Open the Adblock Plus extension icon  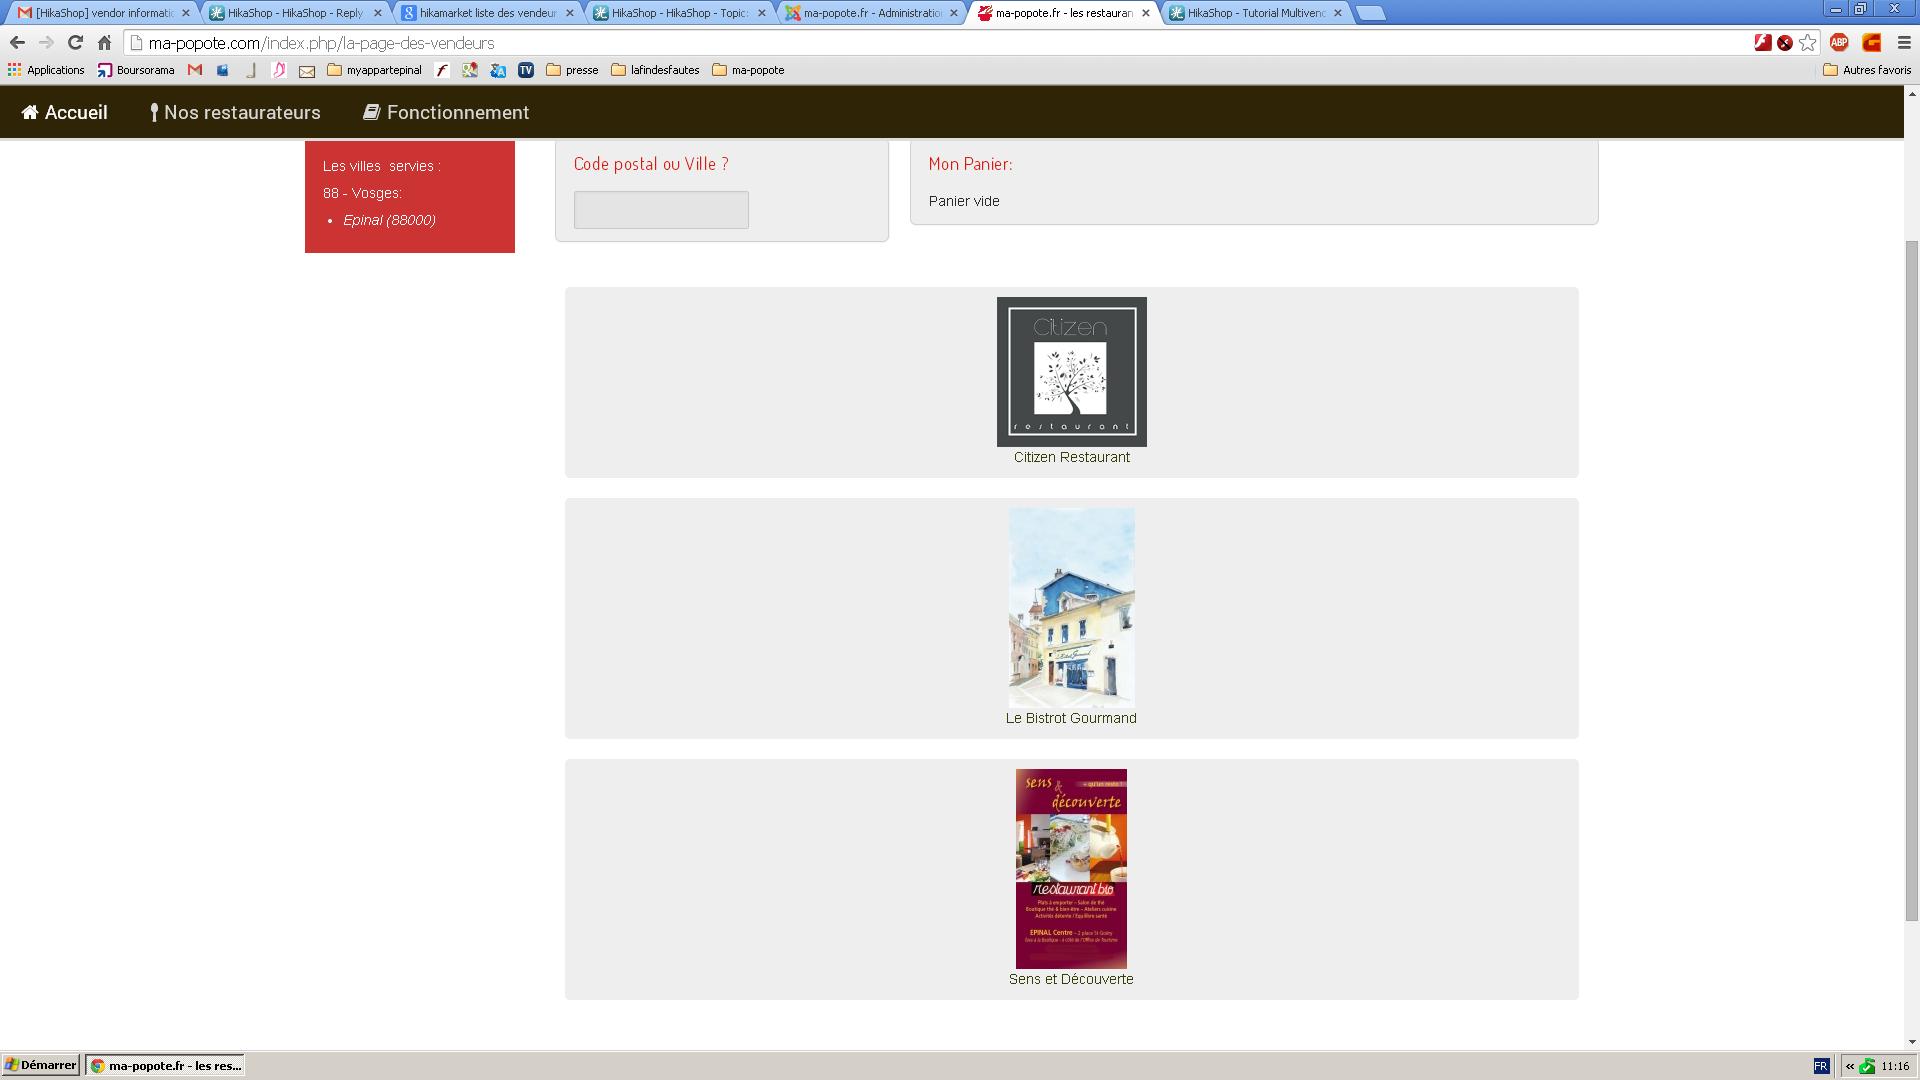(x=1838, y=43)
